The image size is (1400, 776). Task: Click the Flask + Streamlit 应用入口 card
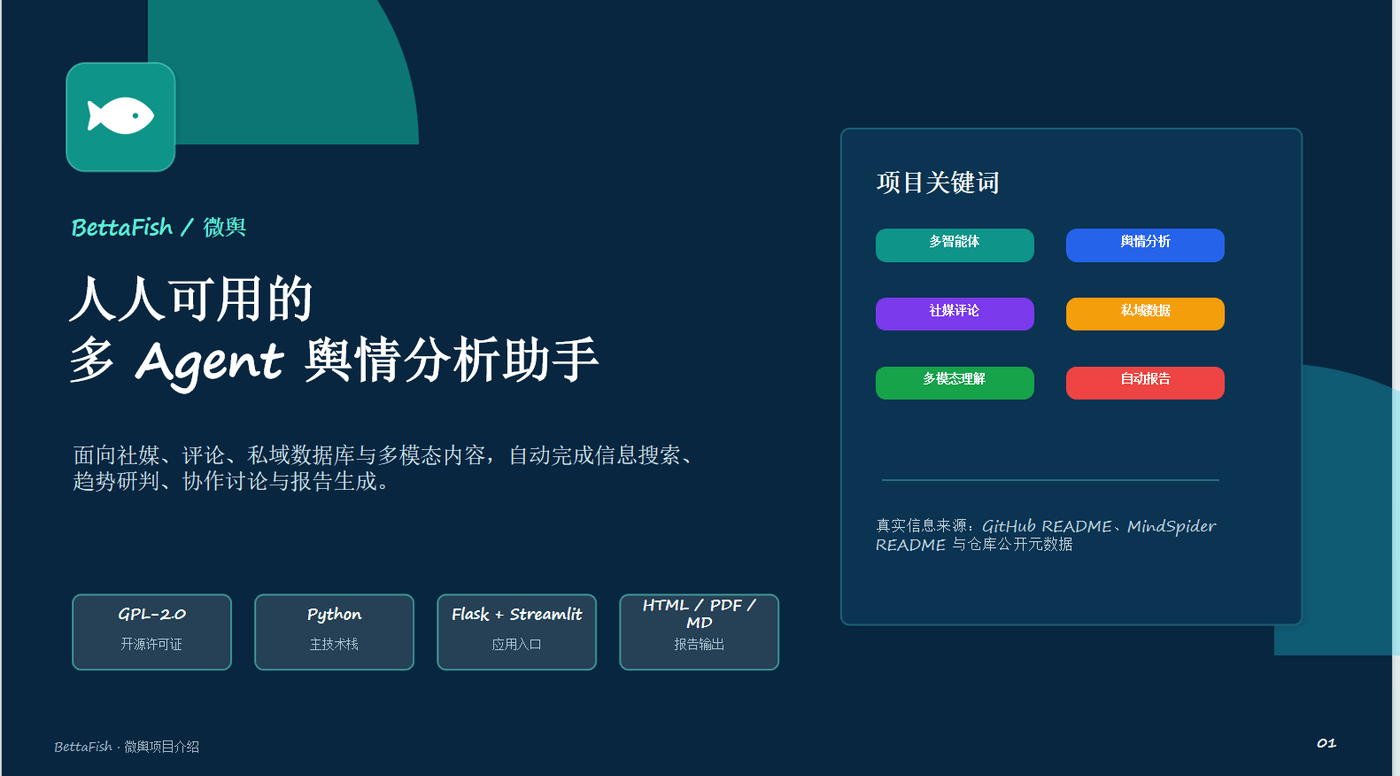[517, 632]
